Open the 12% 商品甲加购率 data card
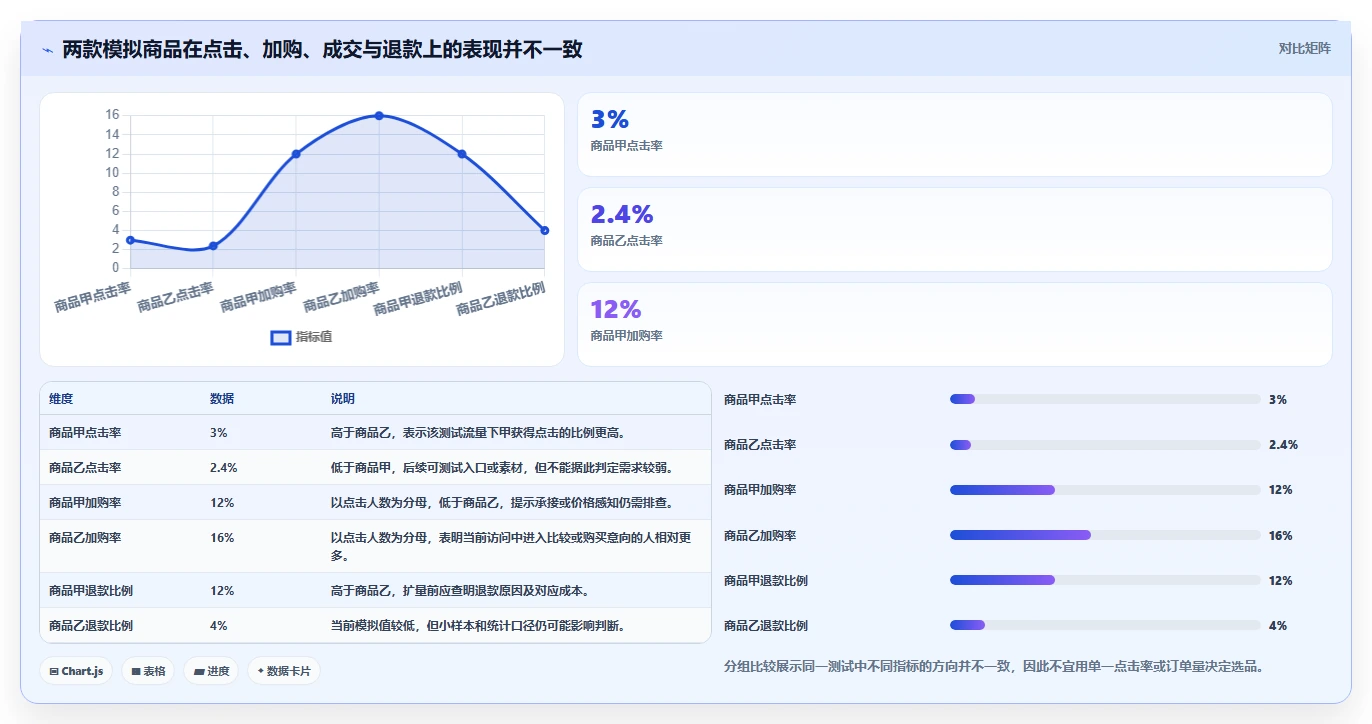The width and height of the screenshot is (1372, 724). click(955, 325)
